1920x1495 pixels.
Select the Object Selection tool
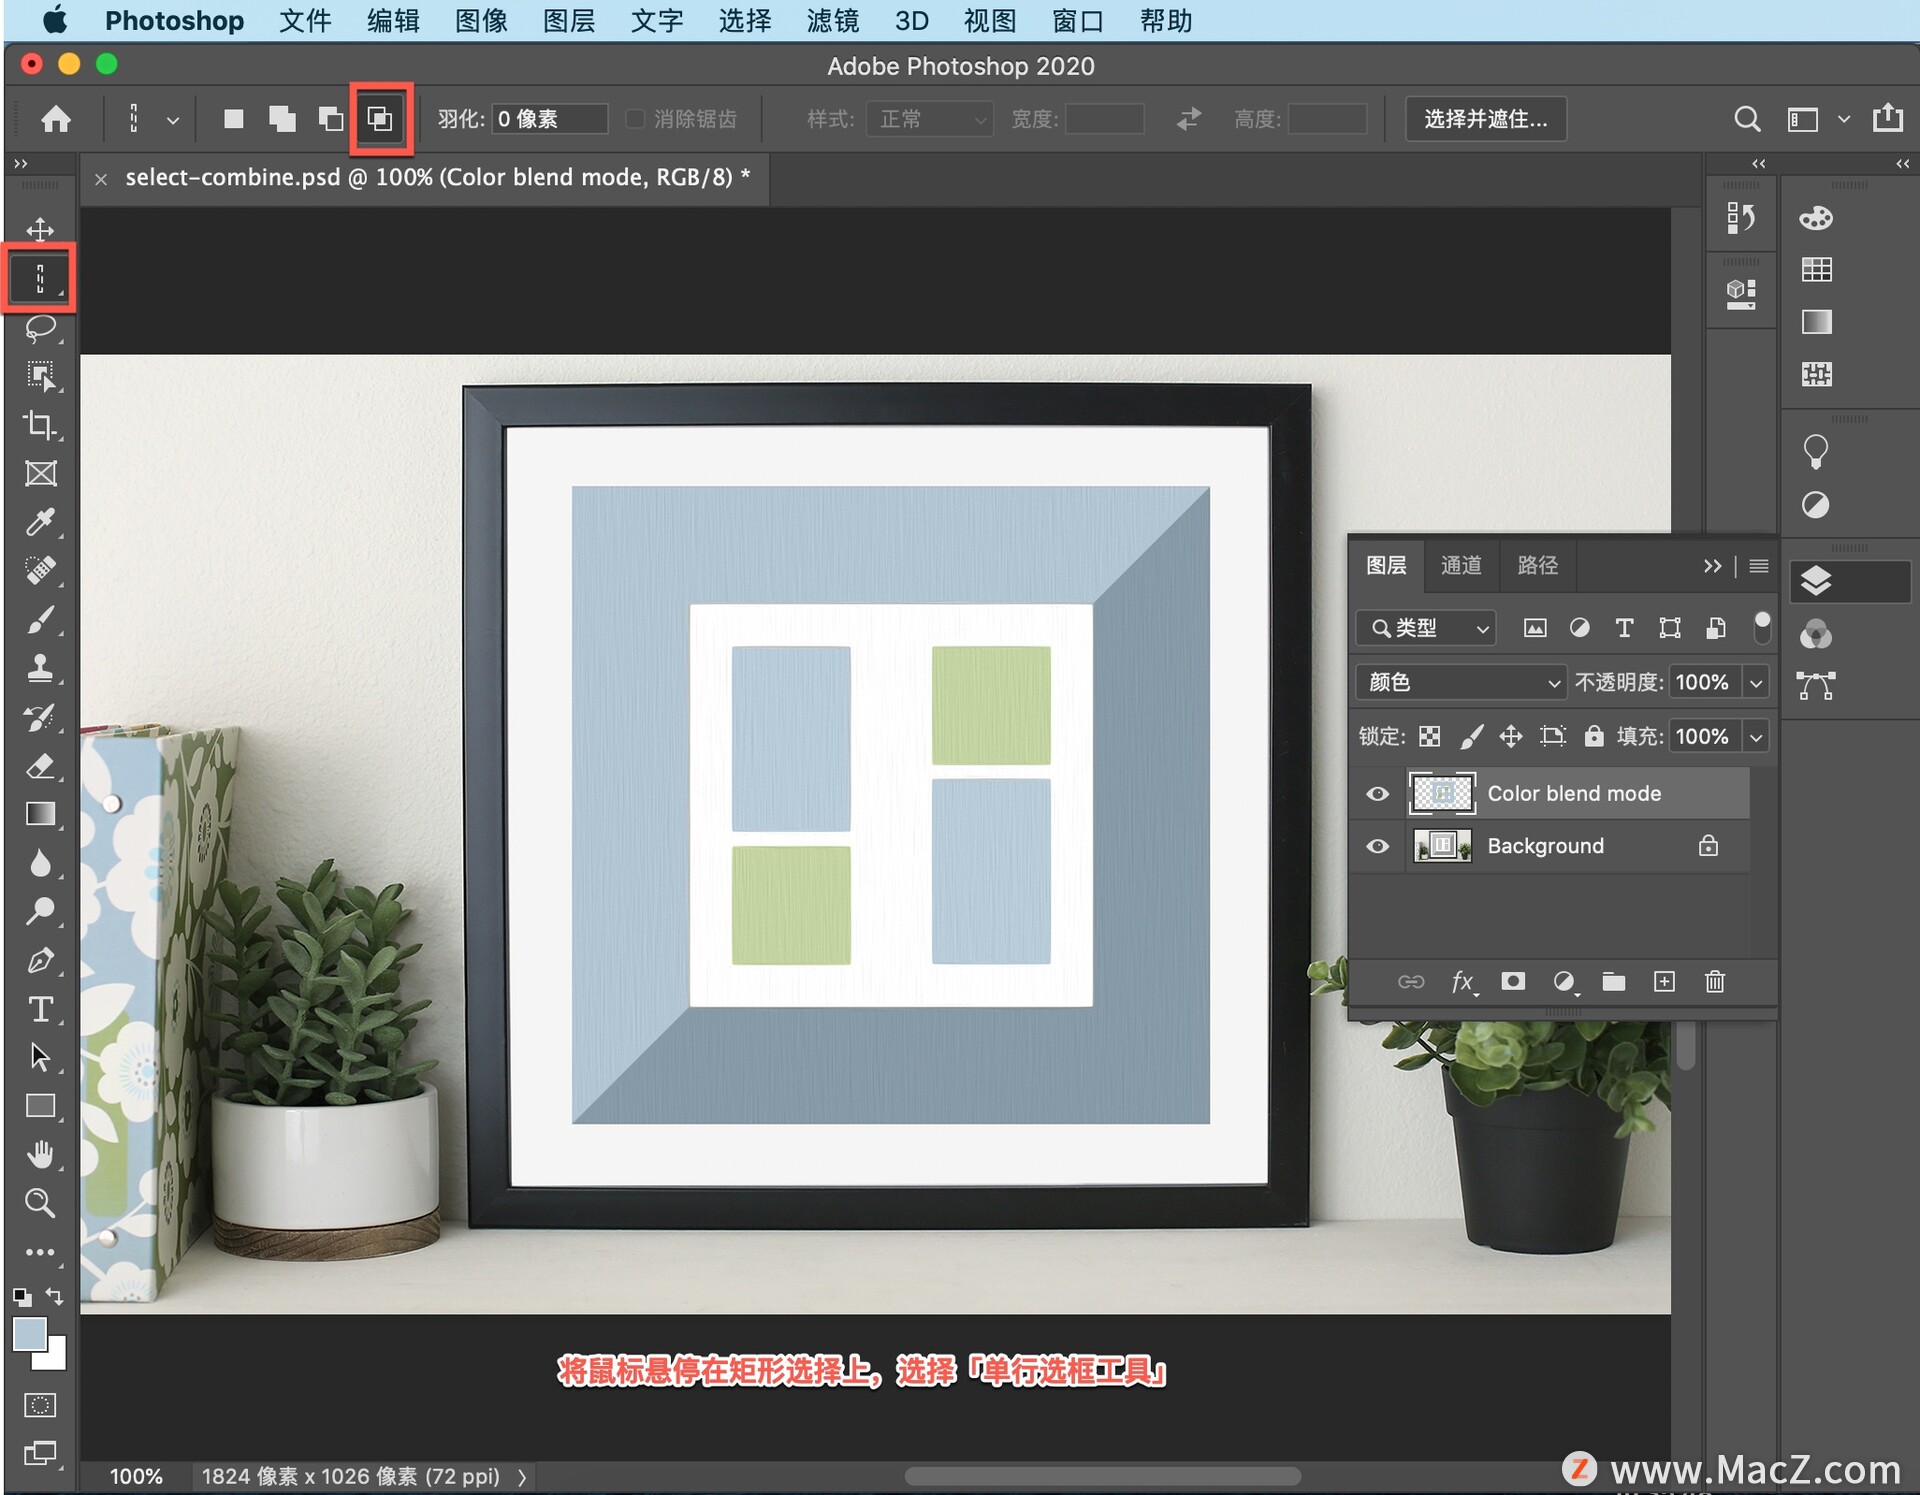click(40, 377)
